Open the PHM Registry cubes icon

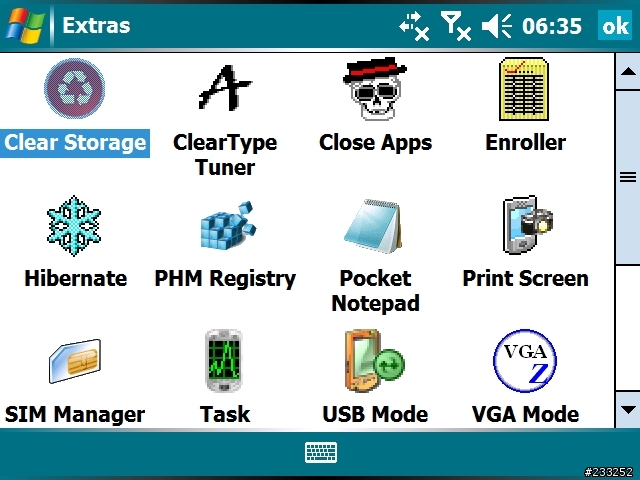228,226
